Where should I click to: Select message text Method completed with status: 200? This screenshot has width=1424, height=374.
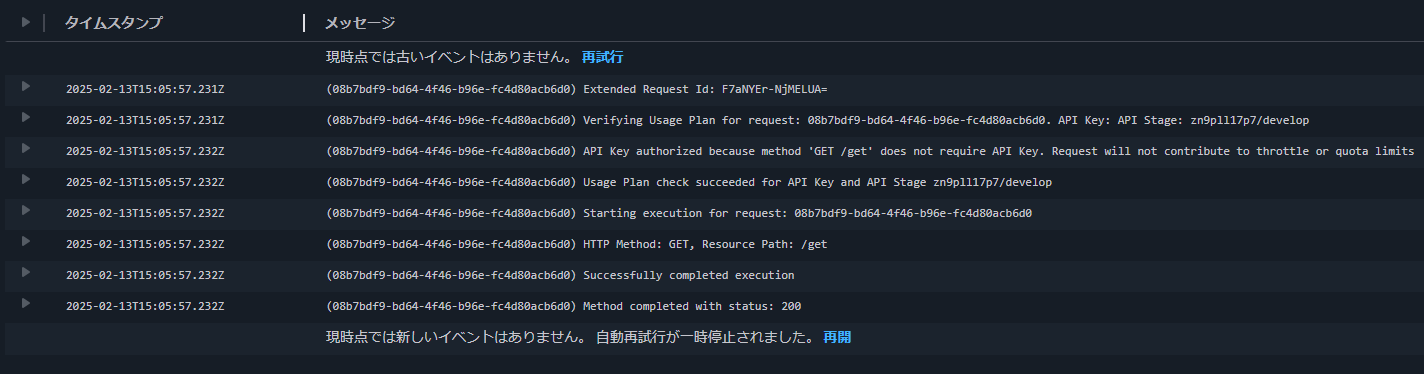[692, 306]
